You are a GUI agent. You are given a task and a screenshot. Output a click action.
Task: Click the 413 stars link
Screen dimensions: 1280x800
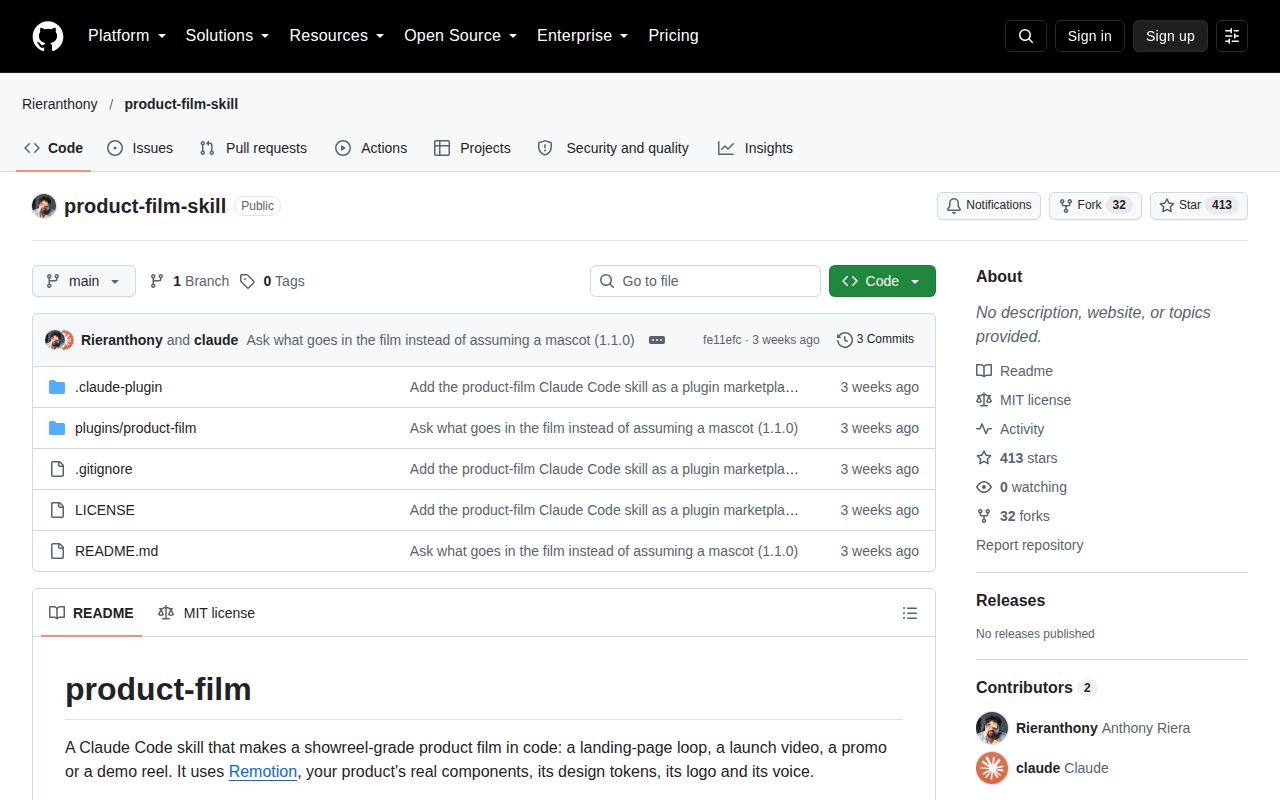click(1016, 458)
